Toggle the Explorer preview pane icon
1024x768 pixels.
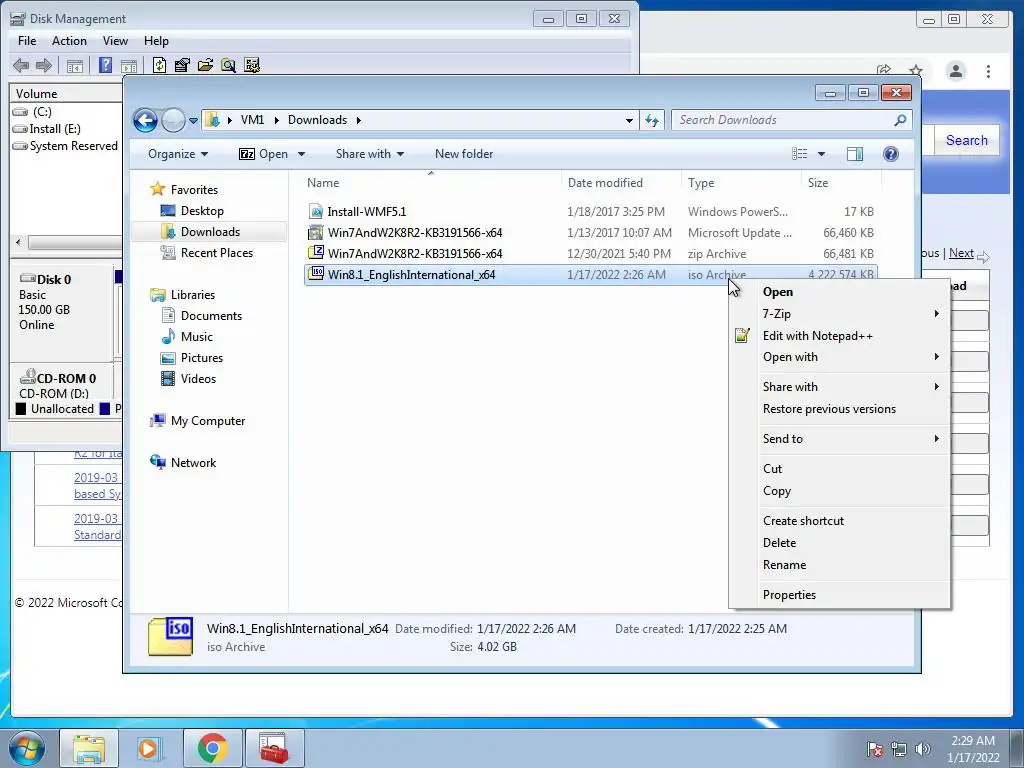point(854,154)
